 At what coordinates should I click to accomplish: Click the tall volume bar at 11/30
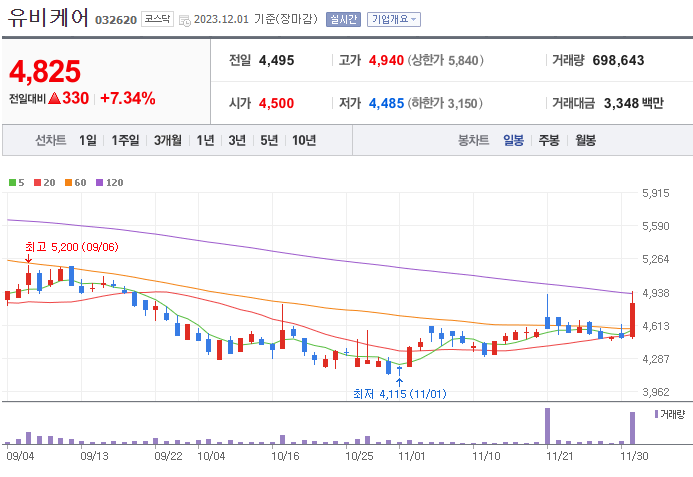[x=632, y=428]
